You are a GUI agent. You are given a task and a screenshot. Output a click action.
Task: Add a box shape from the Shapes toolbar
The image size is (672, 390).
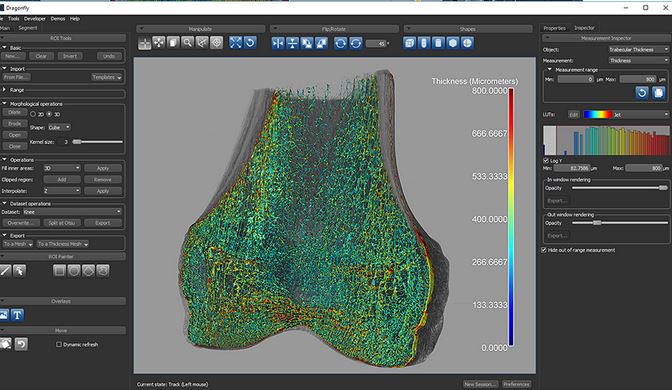(409, 43)
